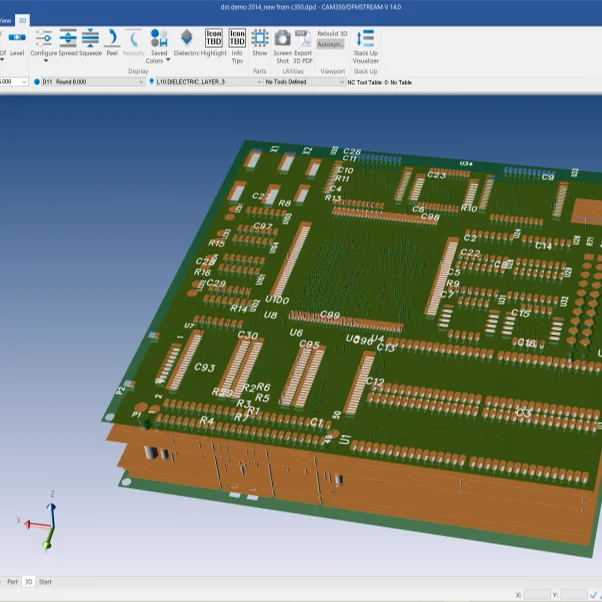Click the X coordinate field

(x=537, y=595)
